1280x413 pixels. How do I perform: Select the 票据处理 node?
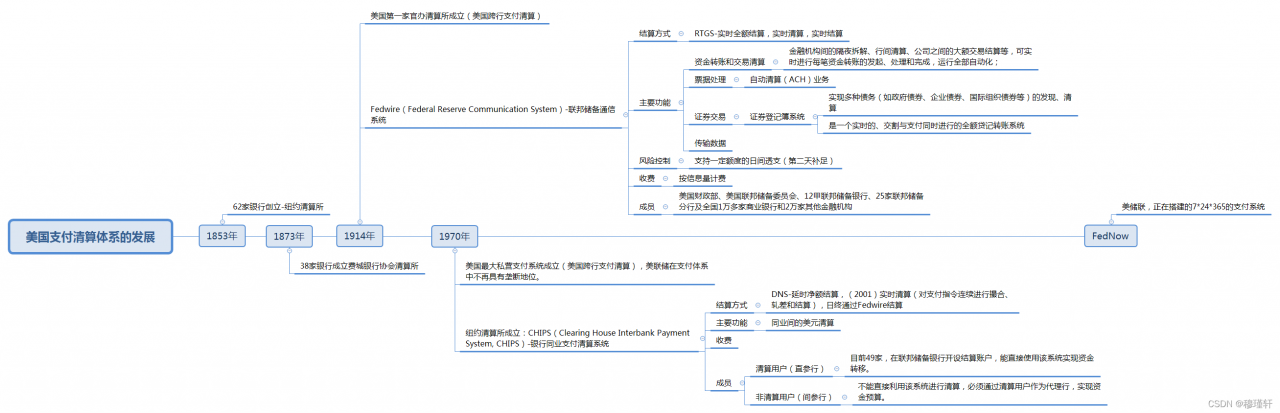pos(710,80)
